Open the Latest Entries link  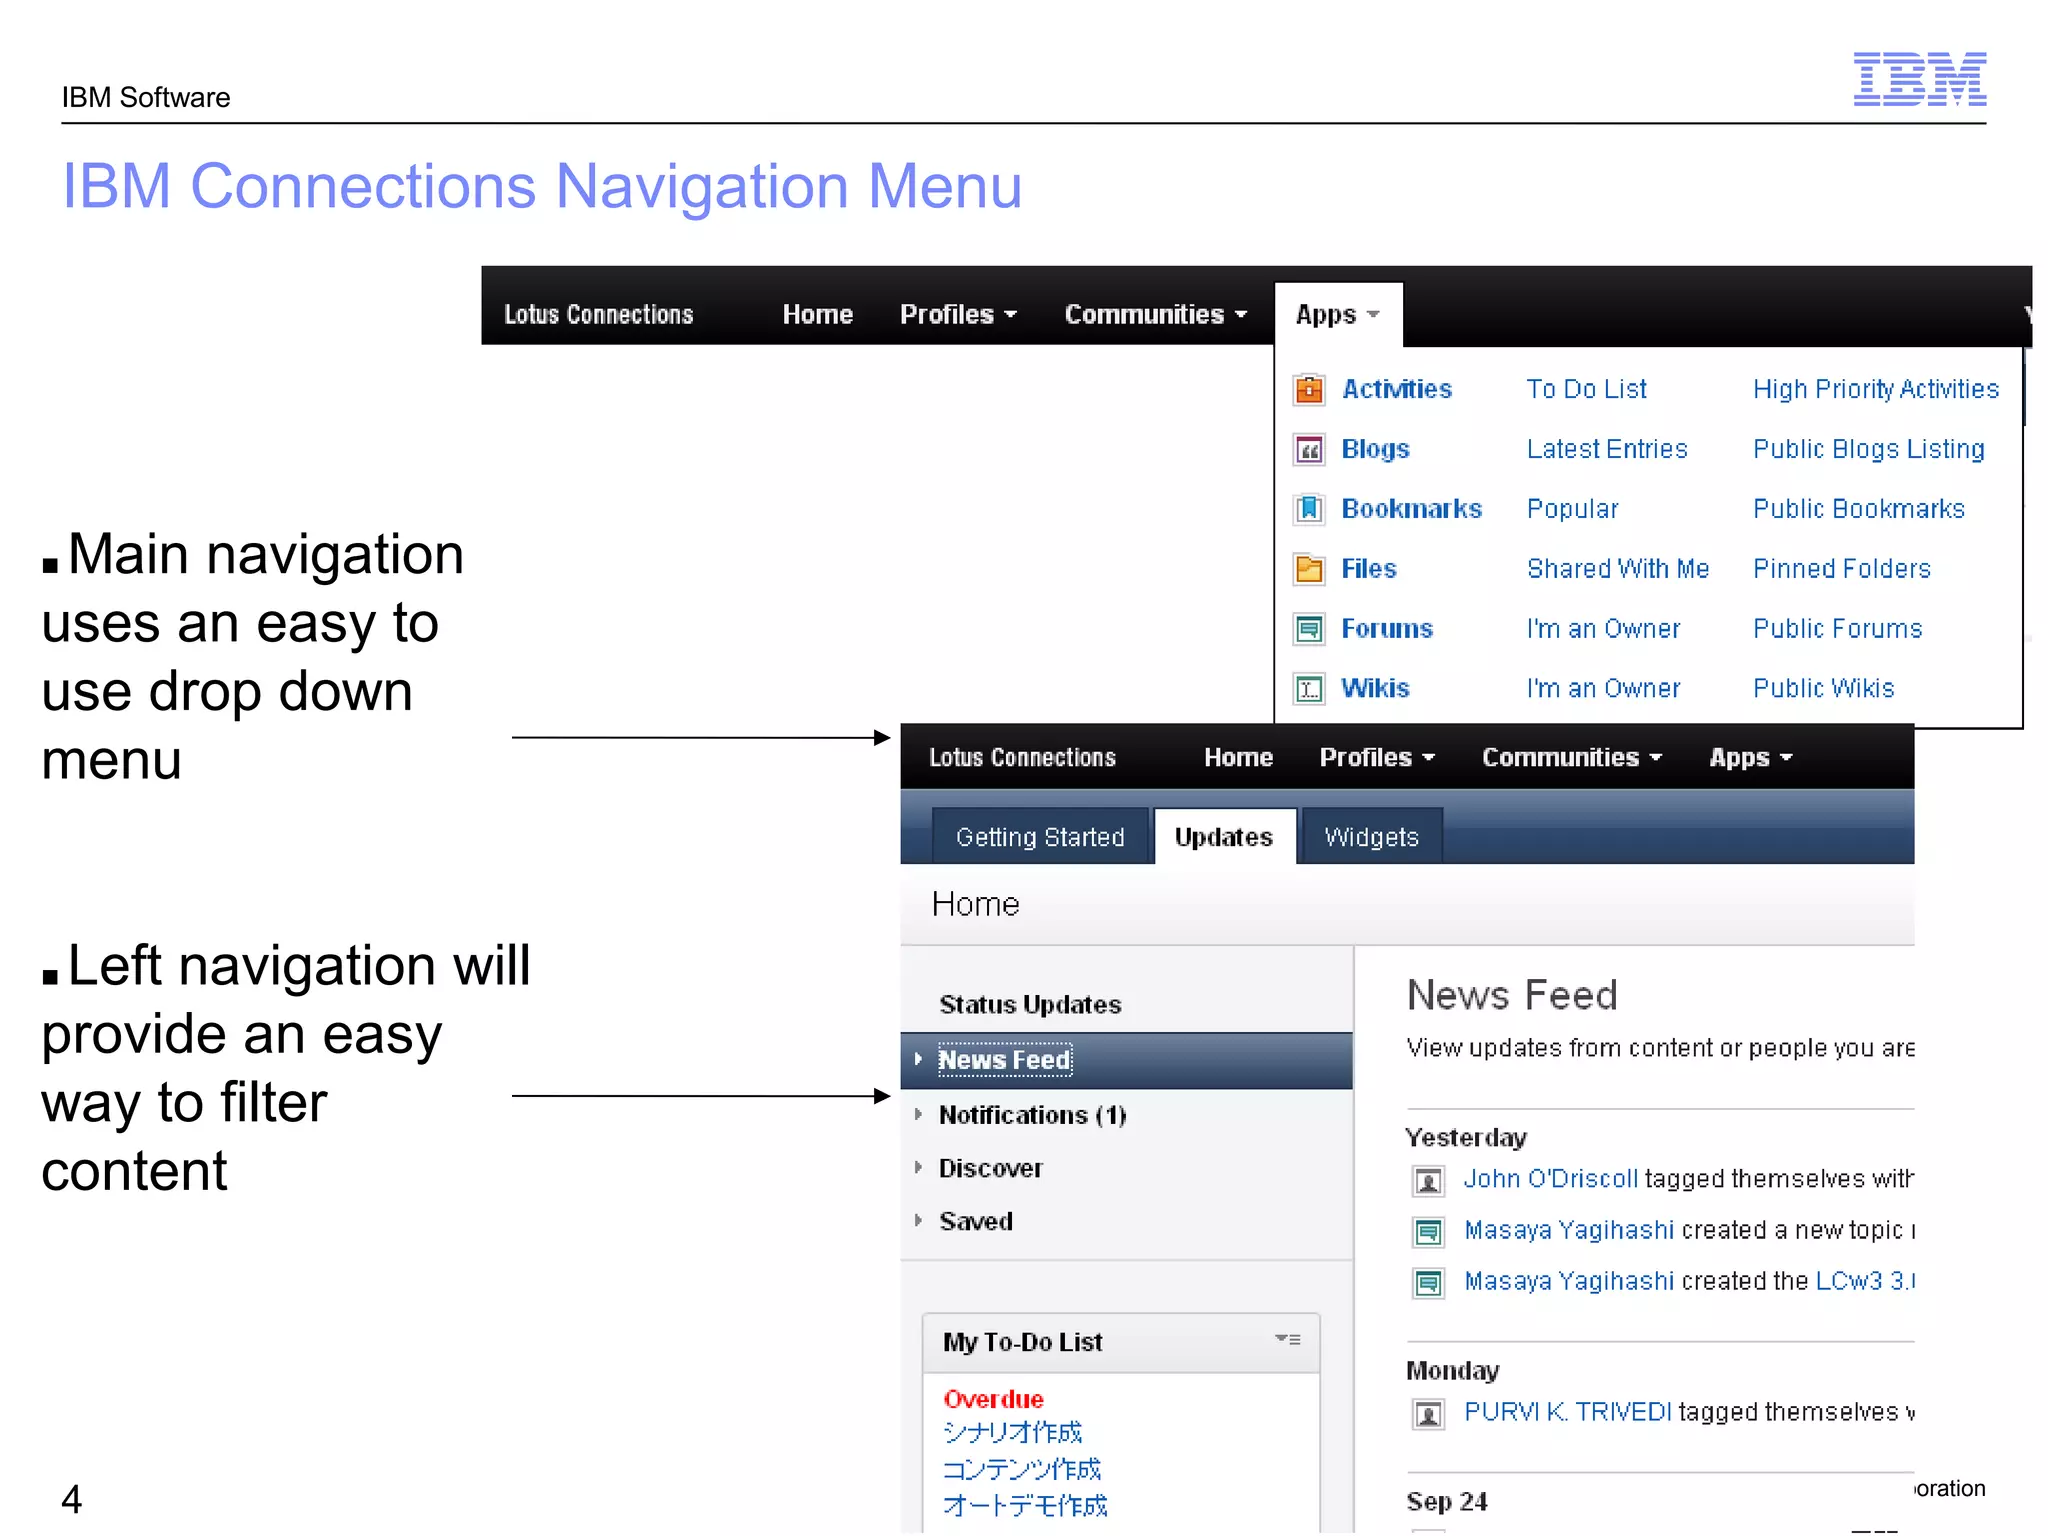(x=1607, y=449)
